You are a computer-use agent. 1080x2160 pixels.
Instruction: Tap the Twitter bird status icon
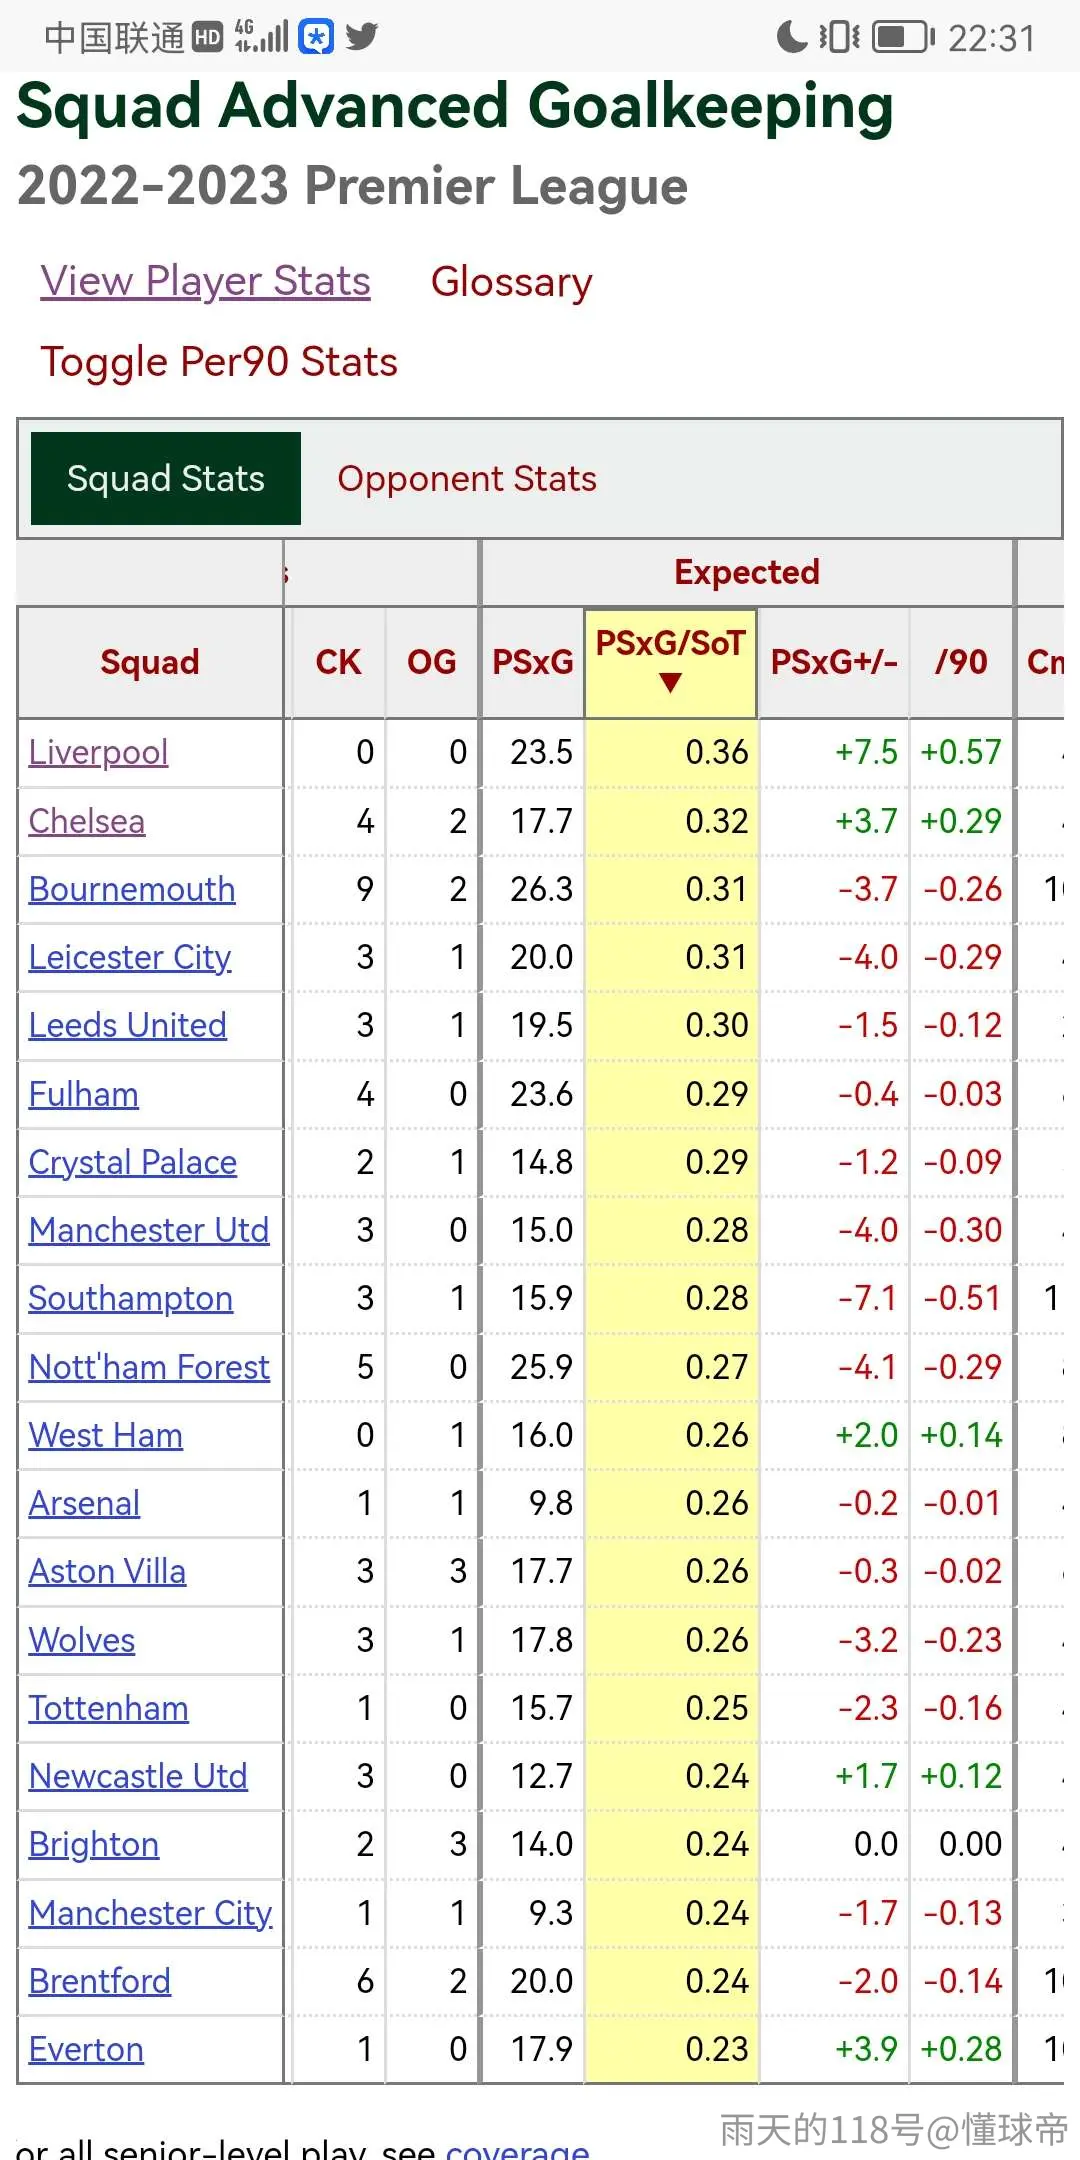coord(361,37)
